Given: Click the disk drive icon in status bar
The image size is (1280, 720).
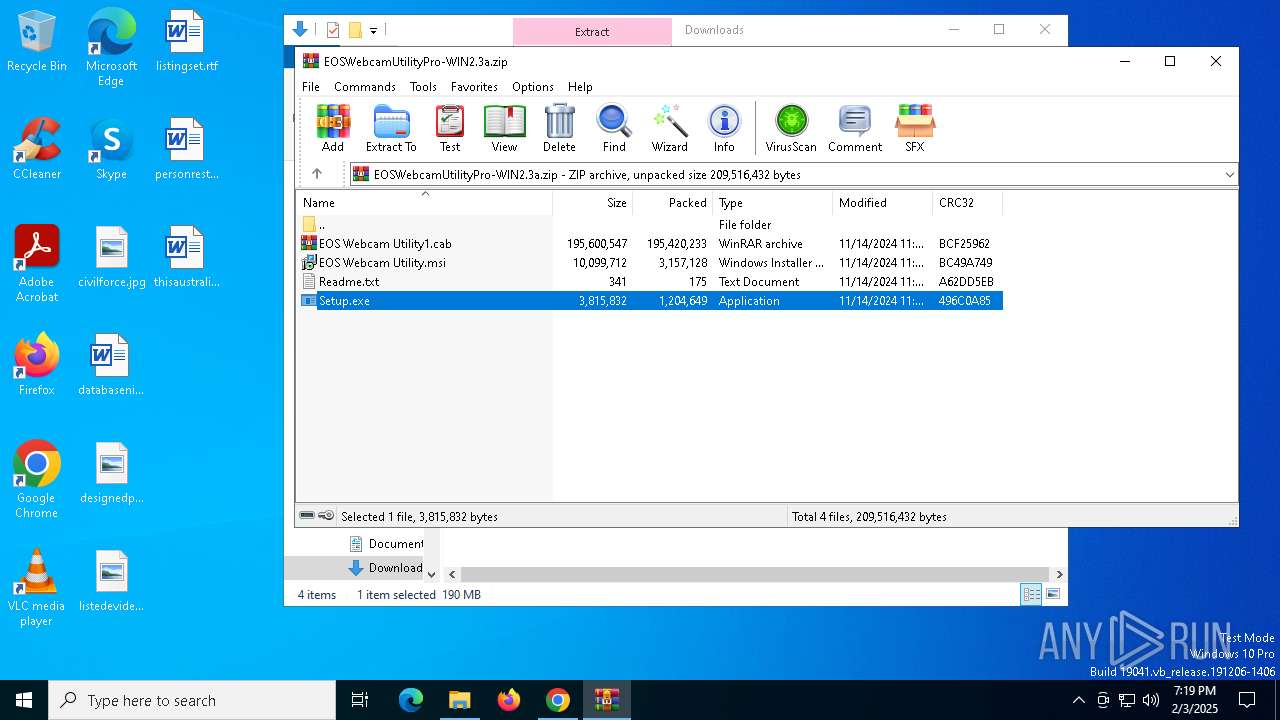Looking at the screenshot, I should [307, 516].
